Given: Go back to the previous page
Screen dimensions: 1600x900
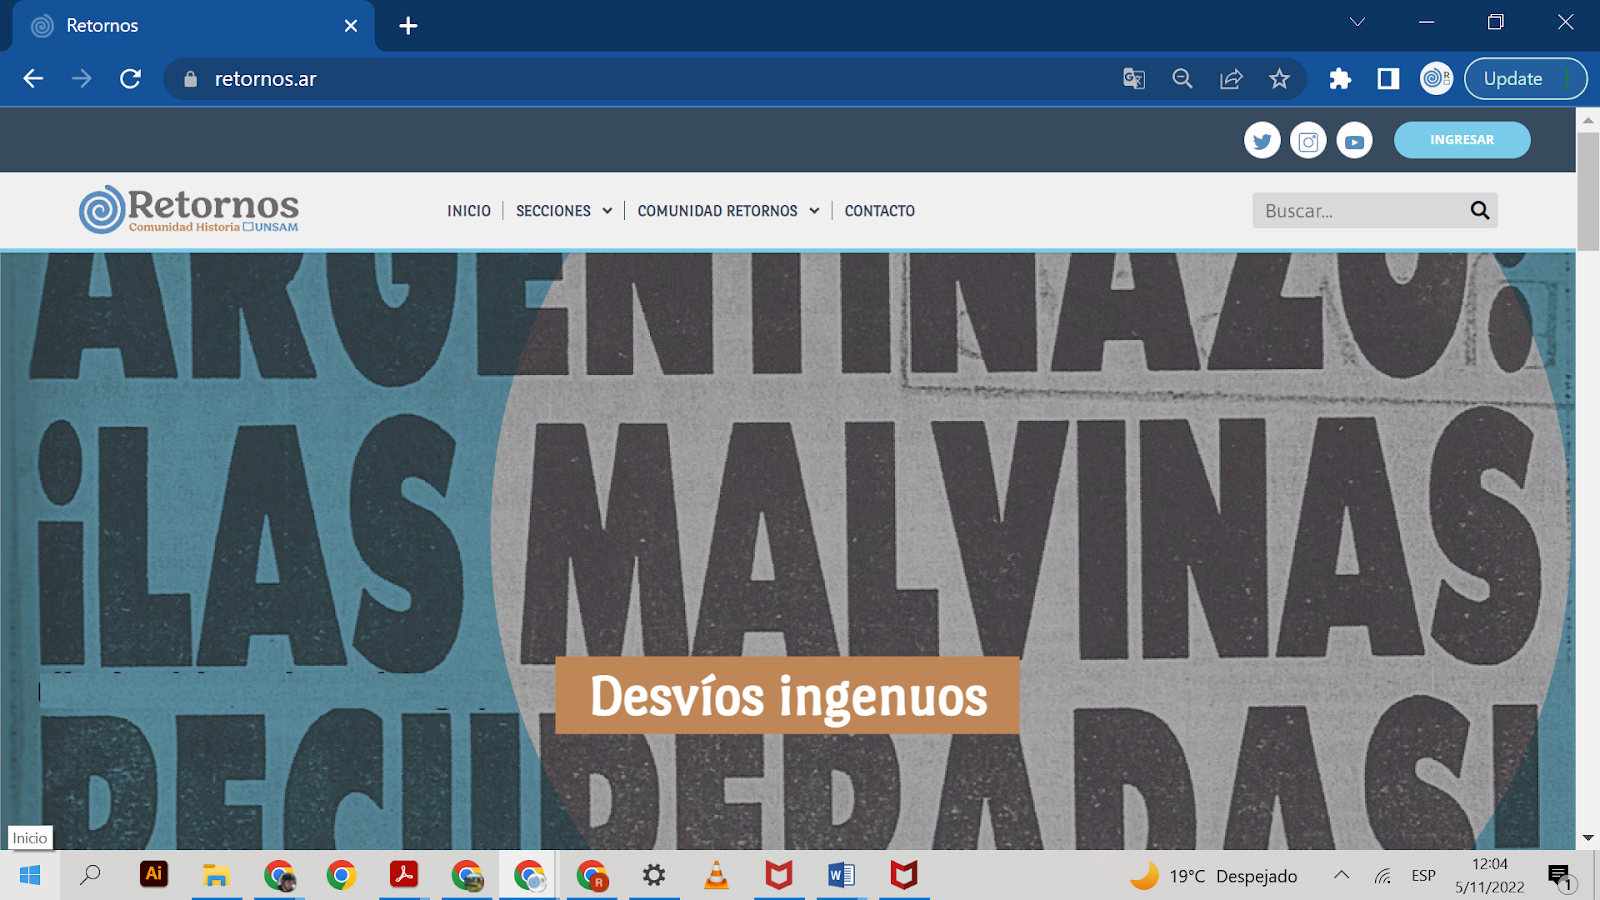Looking at the screenshot, I should [x=33, y=79].
